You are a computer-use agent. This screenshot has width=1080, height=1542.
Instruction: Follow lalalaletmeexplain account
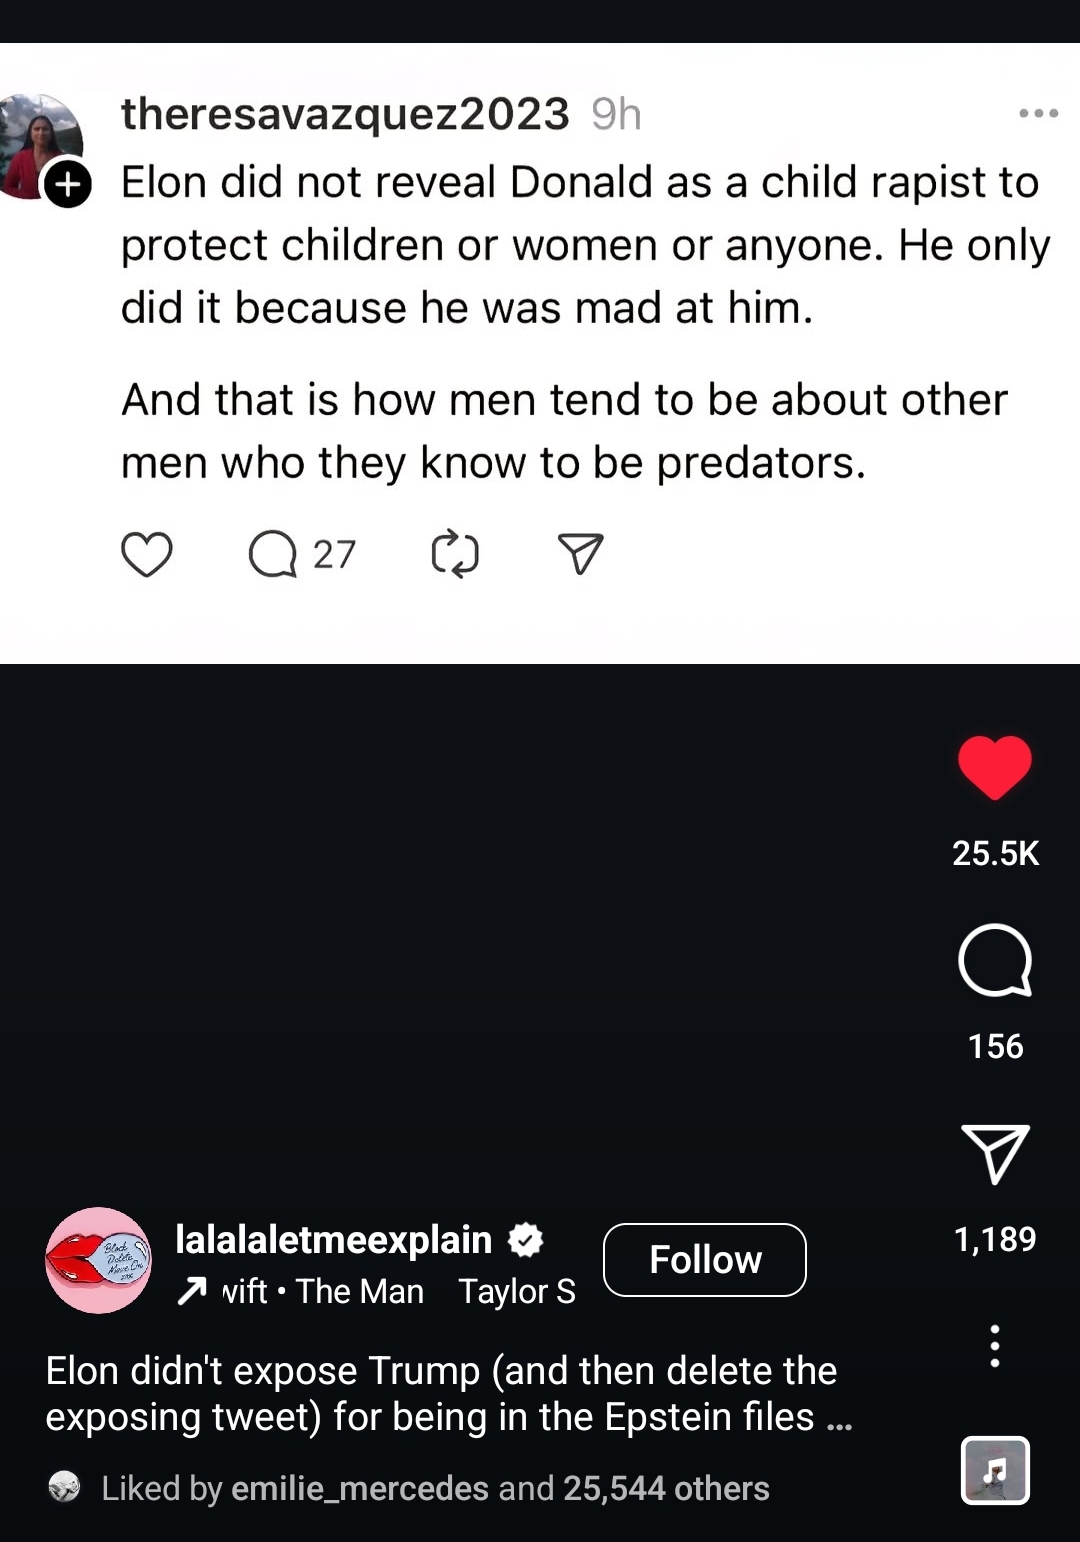pyautogui.click(x=705, y=1260)
